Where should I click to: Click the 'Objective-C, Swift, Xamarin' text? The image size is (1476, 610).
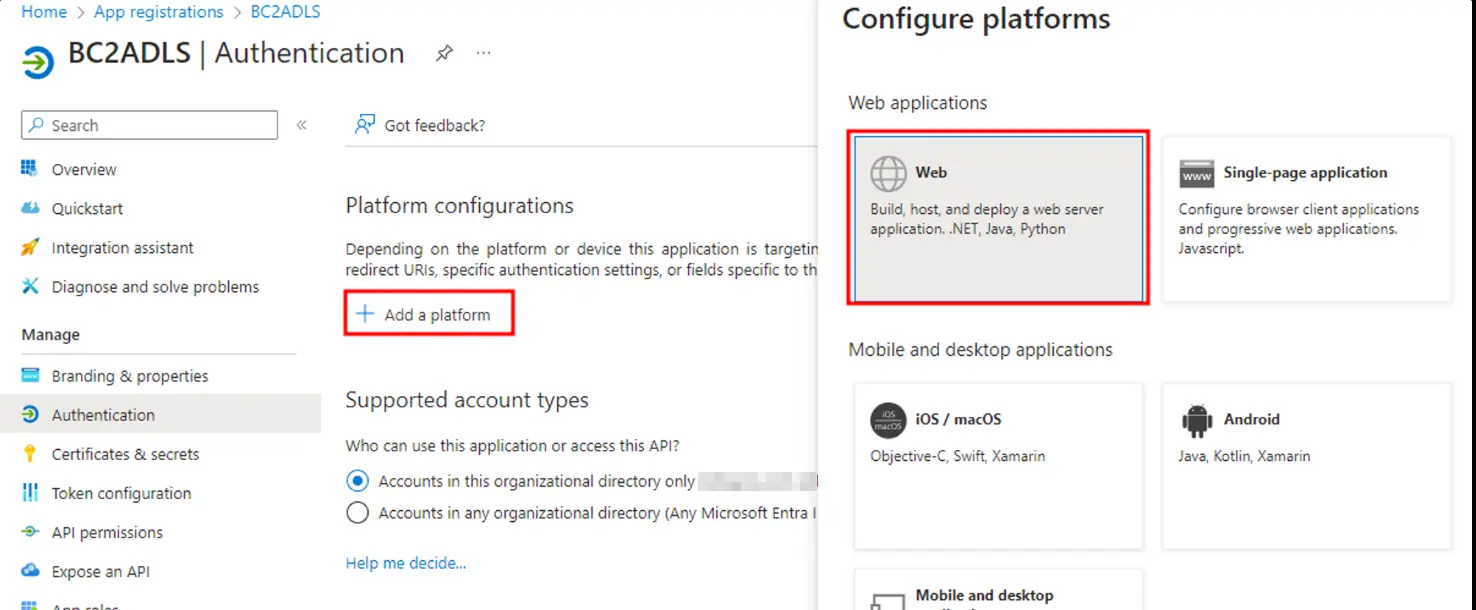click(x=958, y=456)
